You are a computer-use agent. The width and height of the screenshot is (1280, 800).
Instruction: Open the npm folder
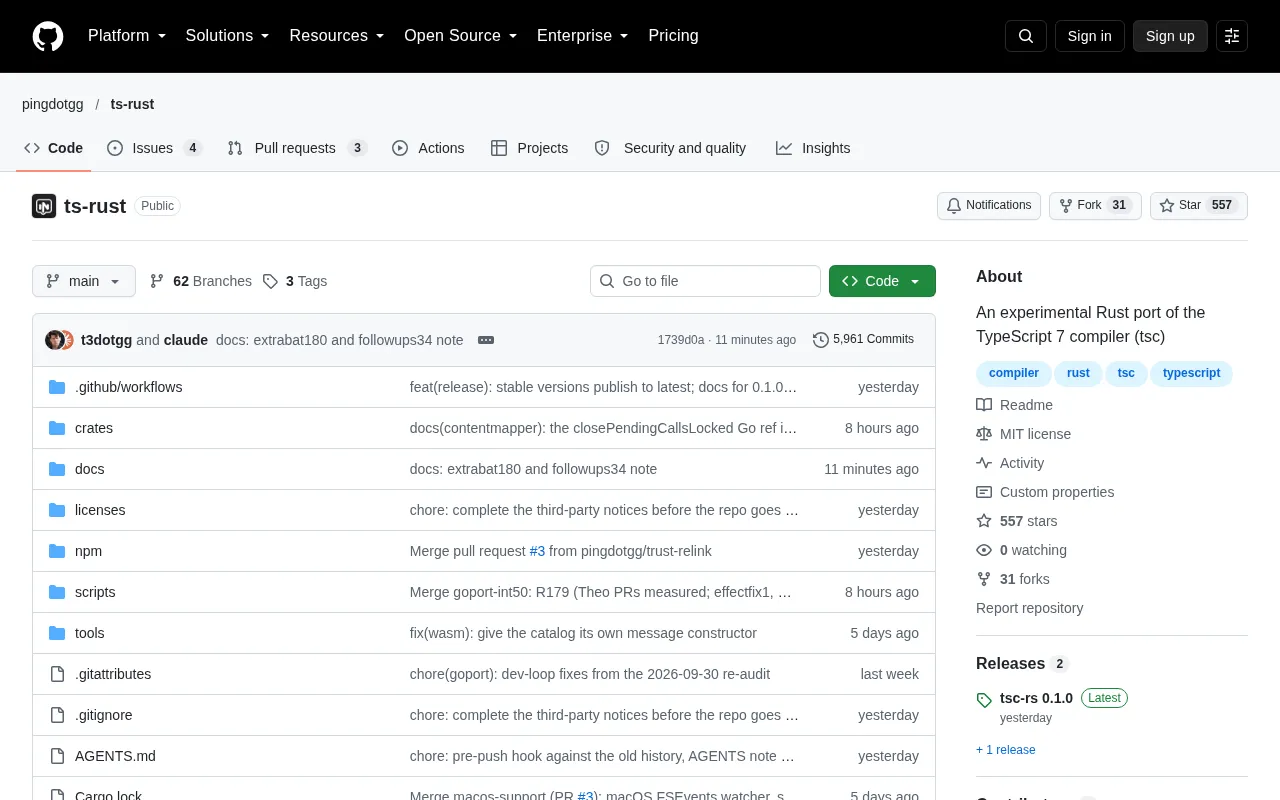click(x=88, y=551)
